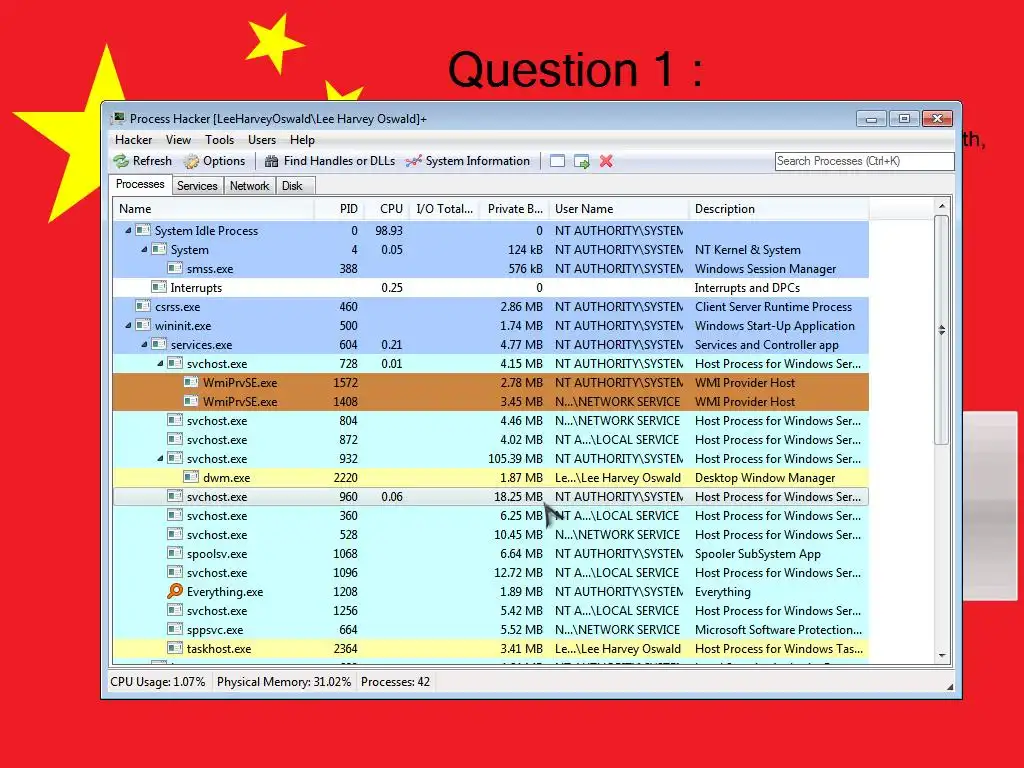
Task: Sort by the Private Bytes column header
Action: [x=515, y=209]
